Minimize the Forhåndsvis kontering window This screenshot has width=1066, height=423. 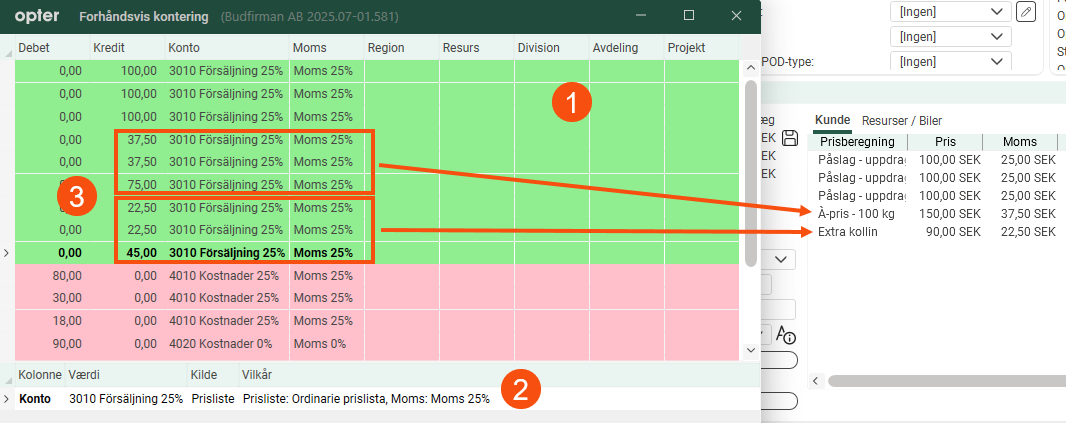(x=641, y=16)
